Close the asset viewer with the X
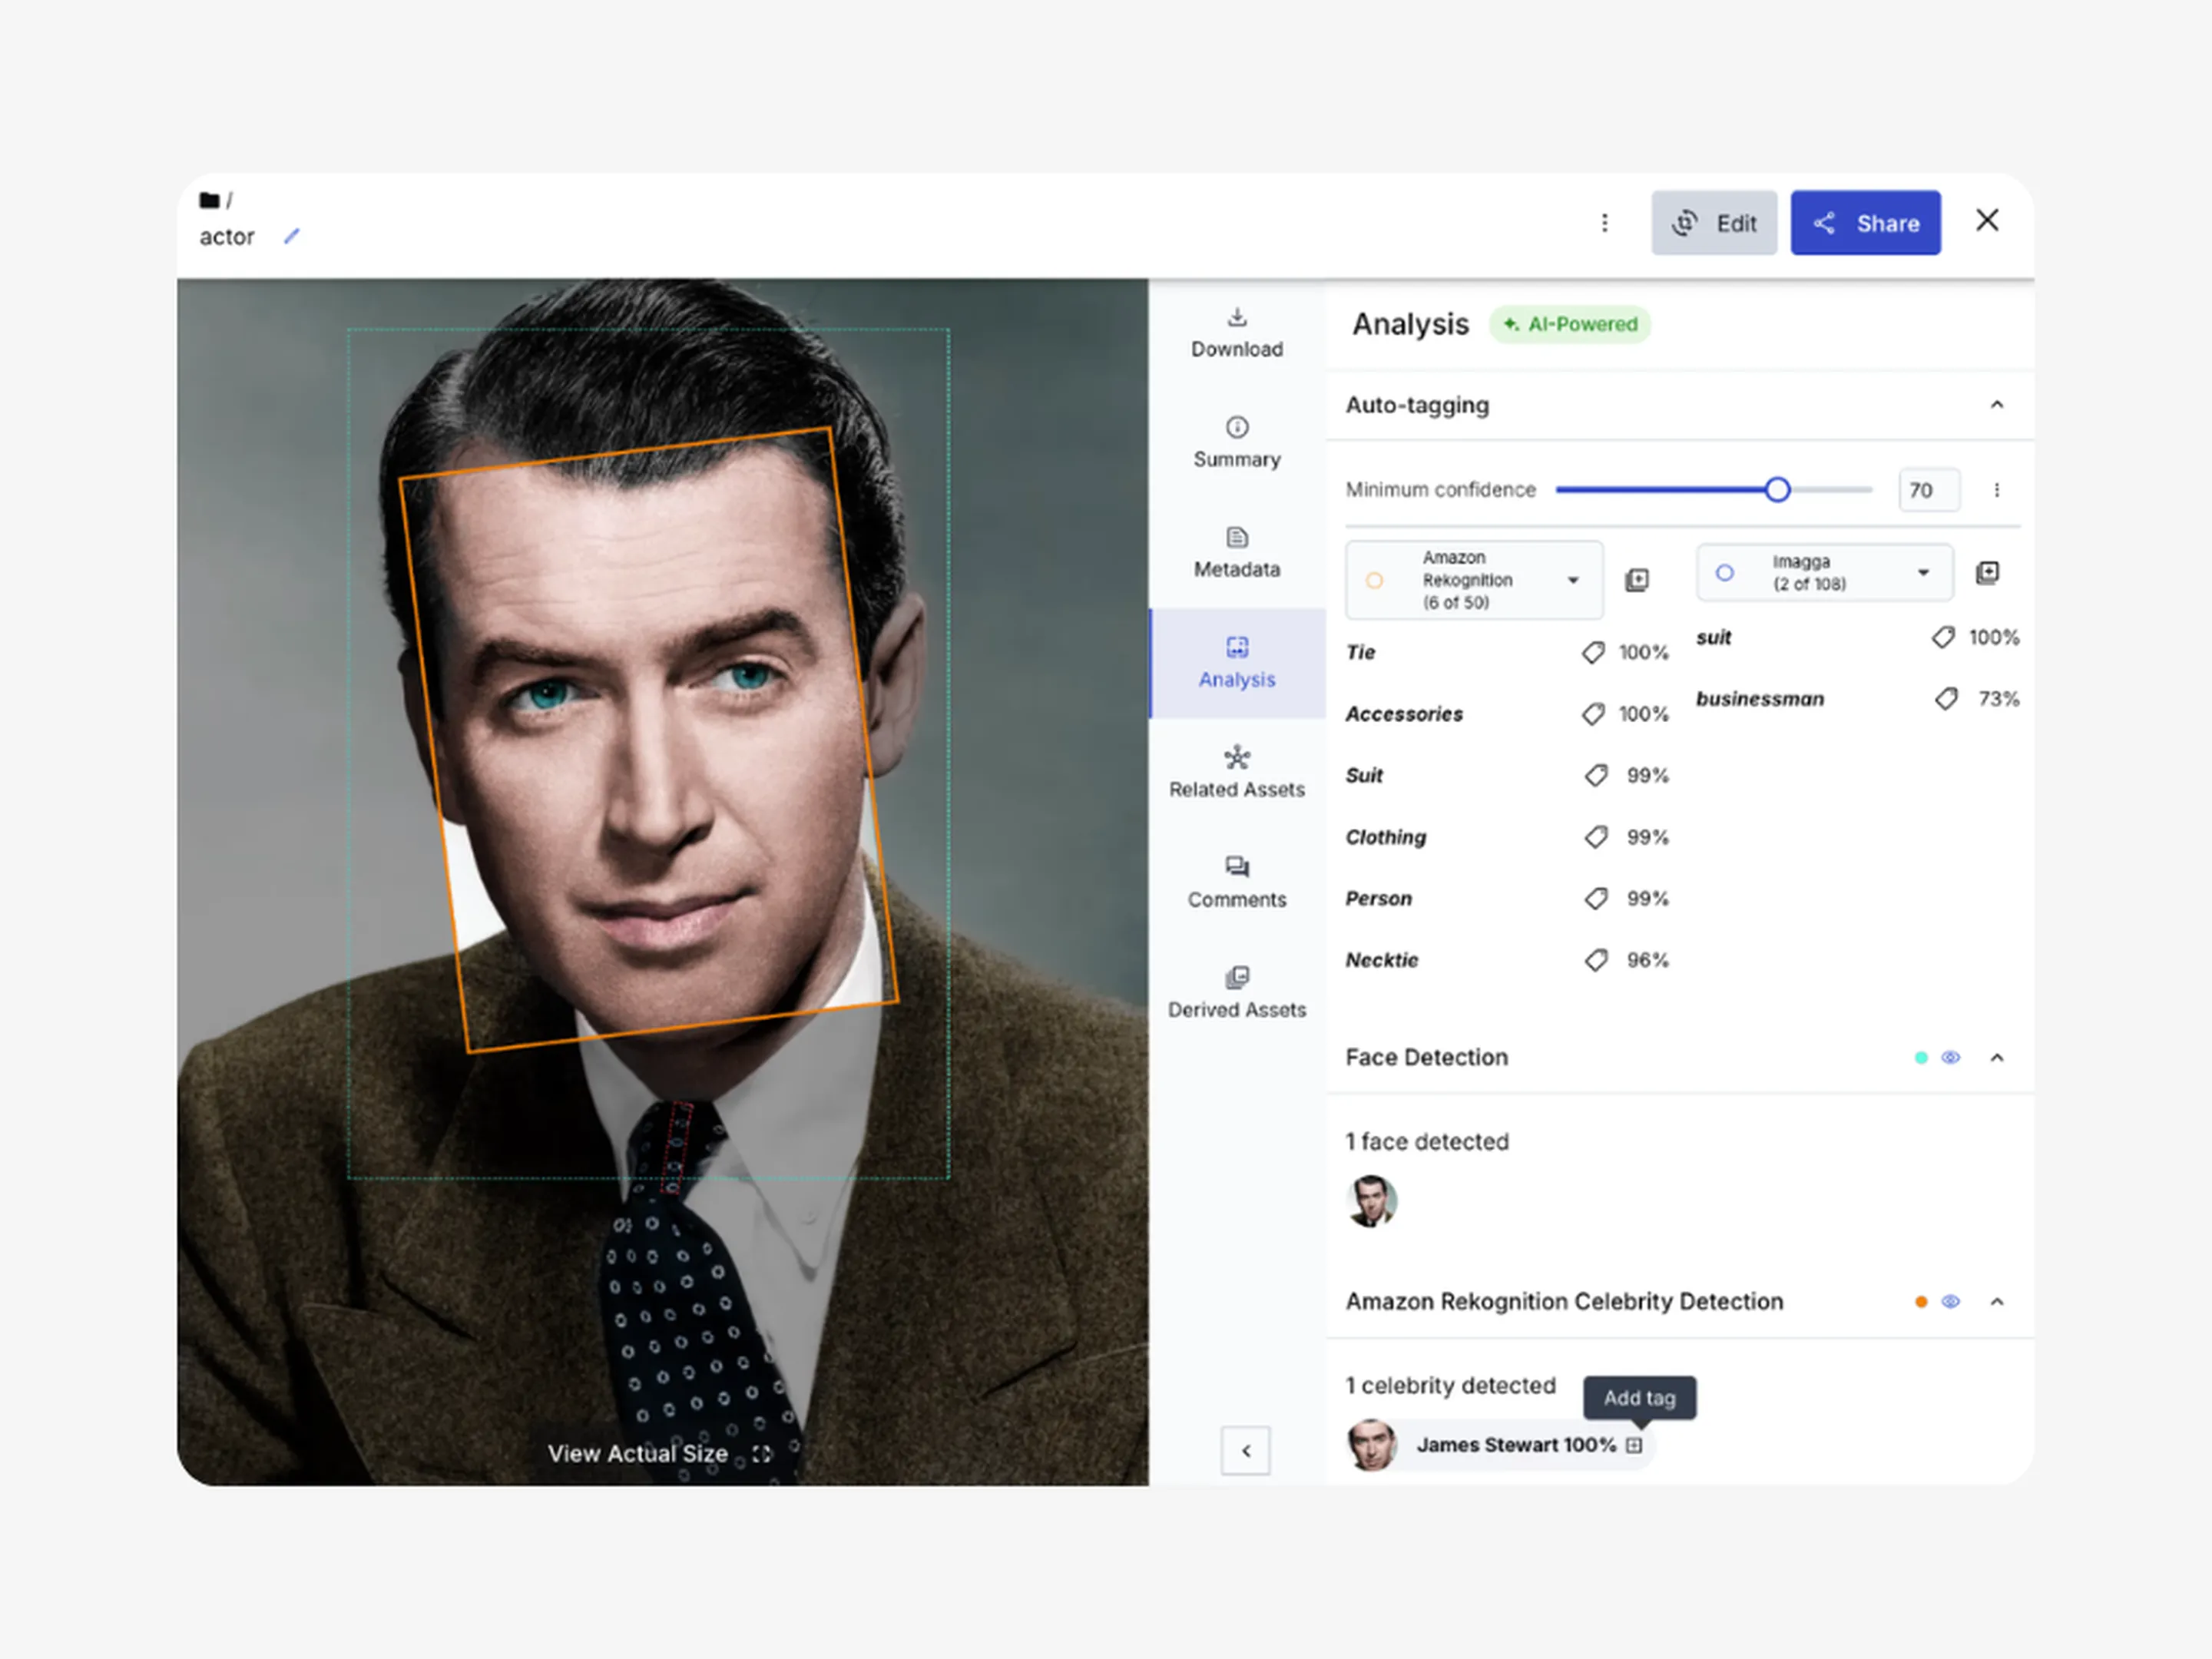The width and height of the screenshot is (2212, 1659). [x=1987, y=220]
